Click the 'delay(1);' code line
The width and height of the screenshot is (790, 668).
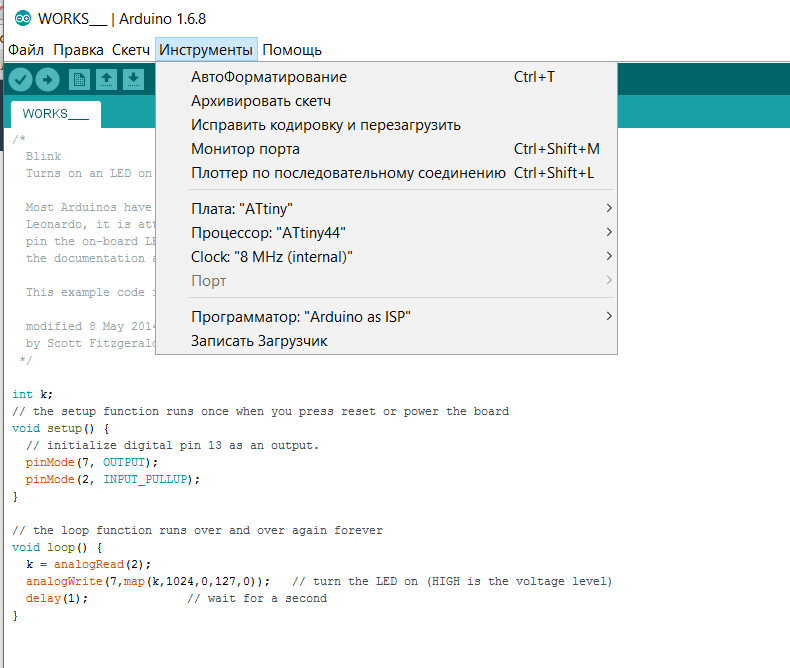57,598
